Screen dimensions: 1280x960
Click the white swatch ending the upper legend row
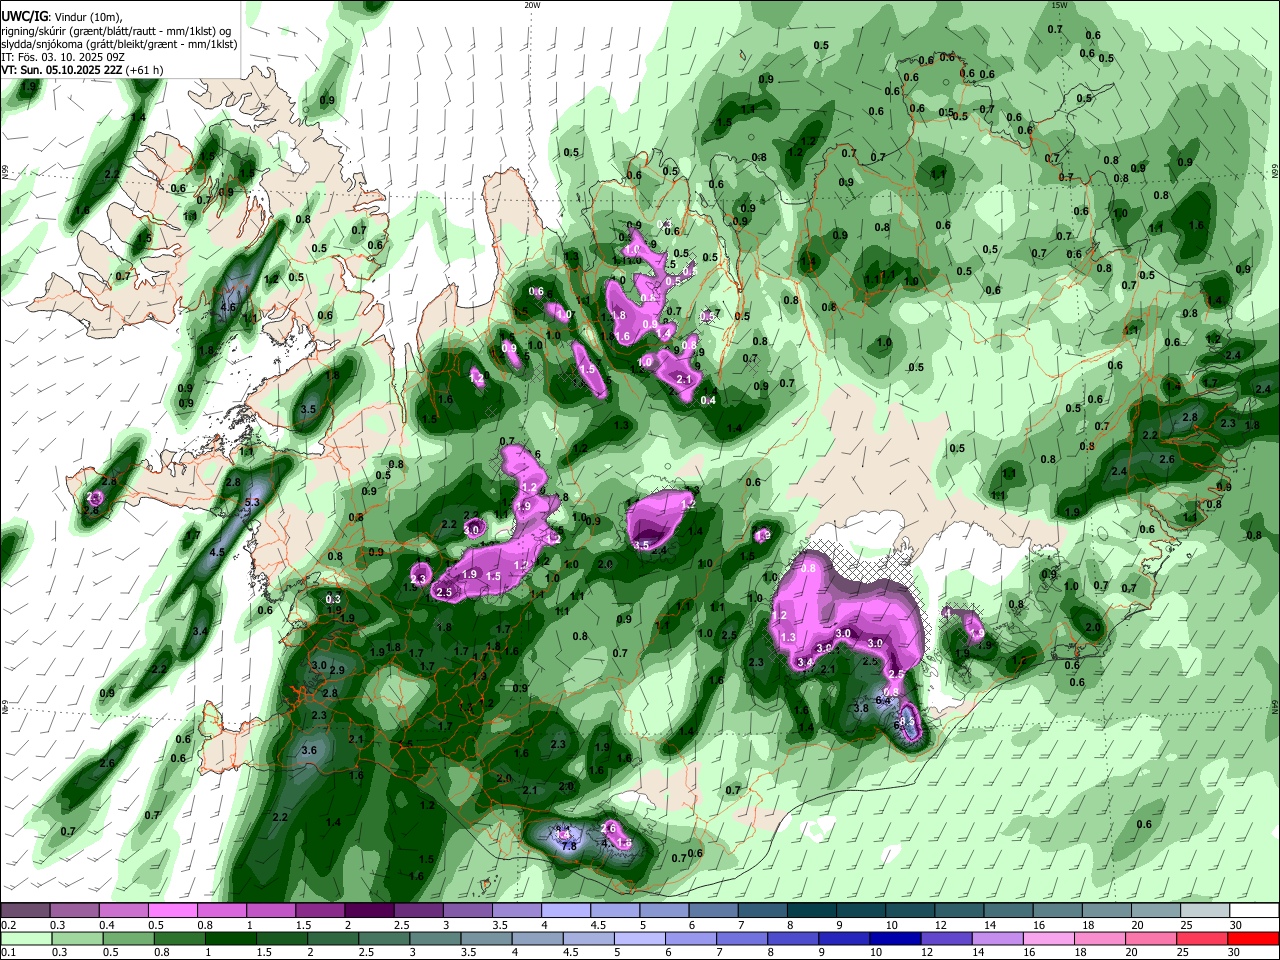tap(1254, 910)
